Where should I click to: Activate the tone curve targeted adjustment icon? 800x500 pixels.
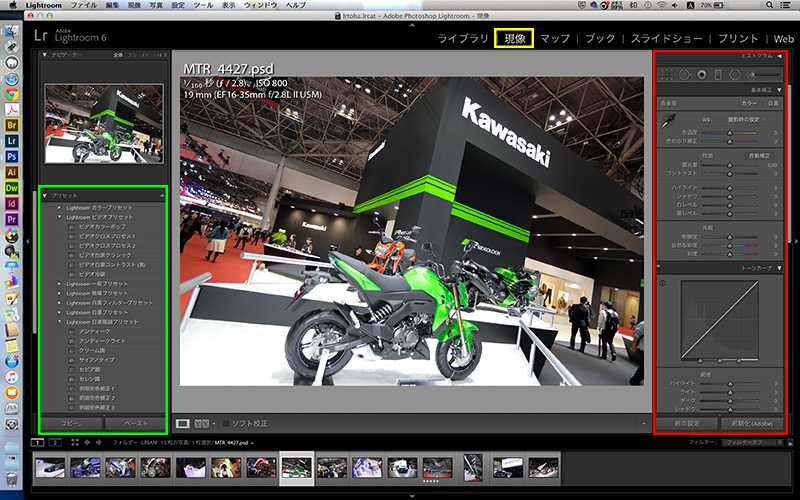pos(663,283)
